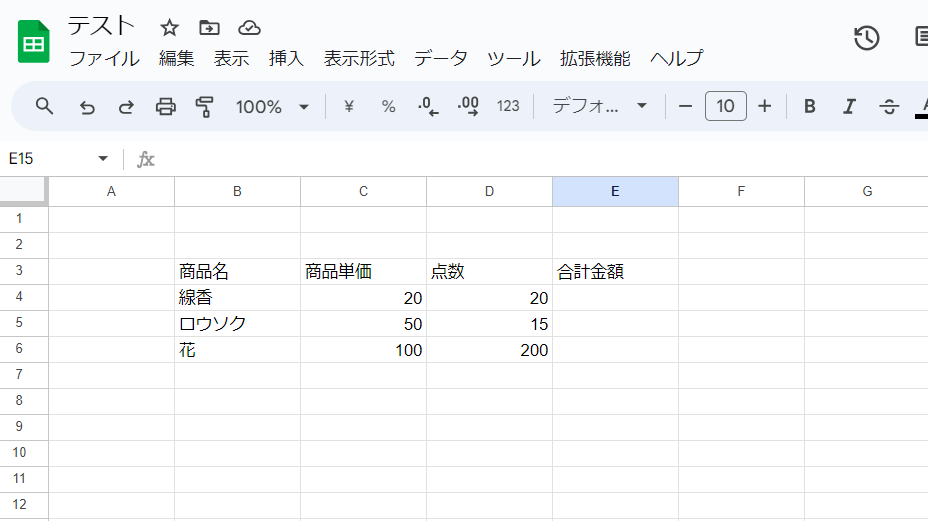Open the move-to-folder icon beside title

209,27
